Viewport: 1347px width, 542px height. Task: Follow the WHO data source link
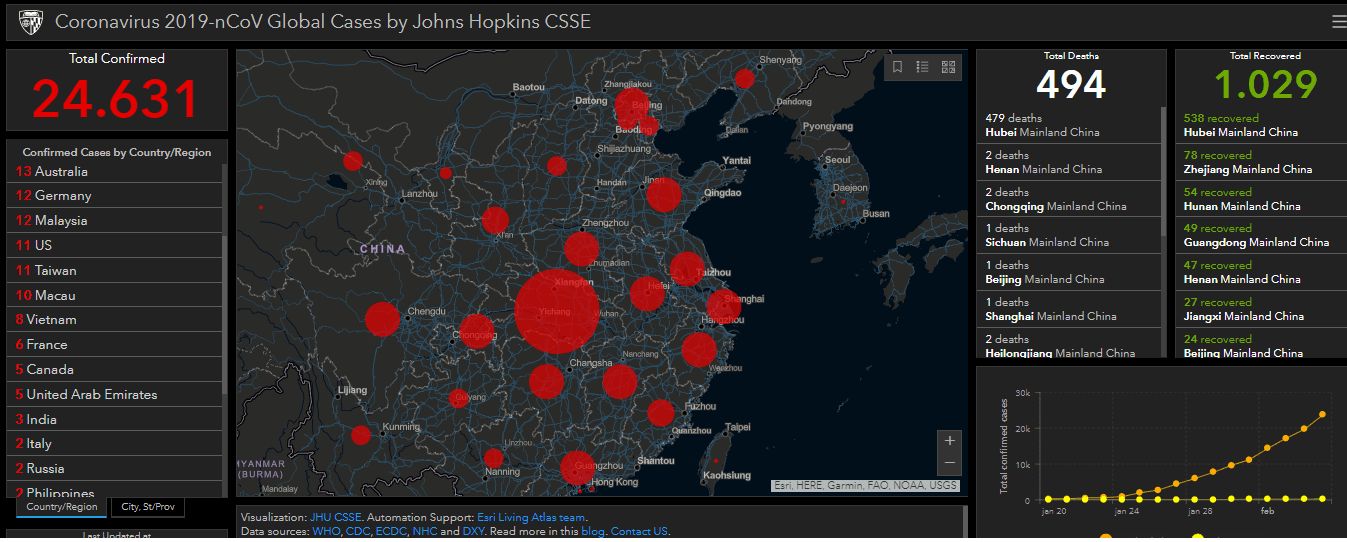point(326,531)
